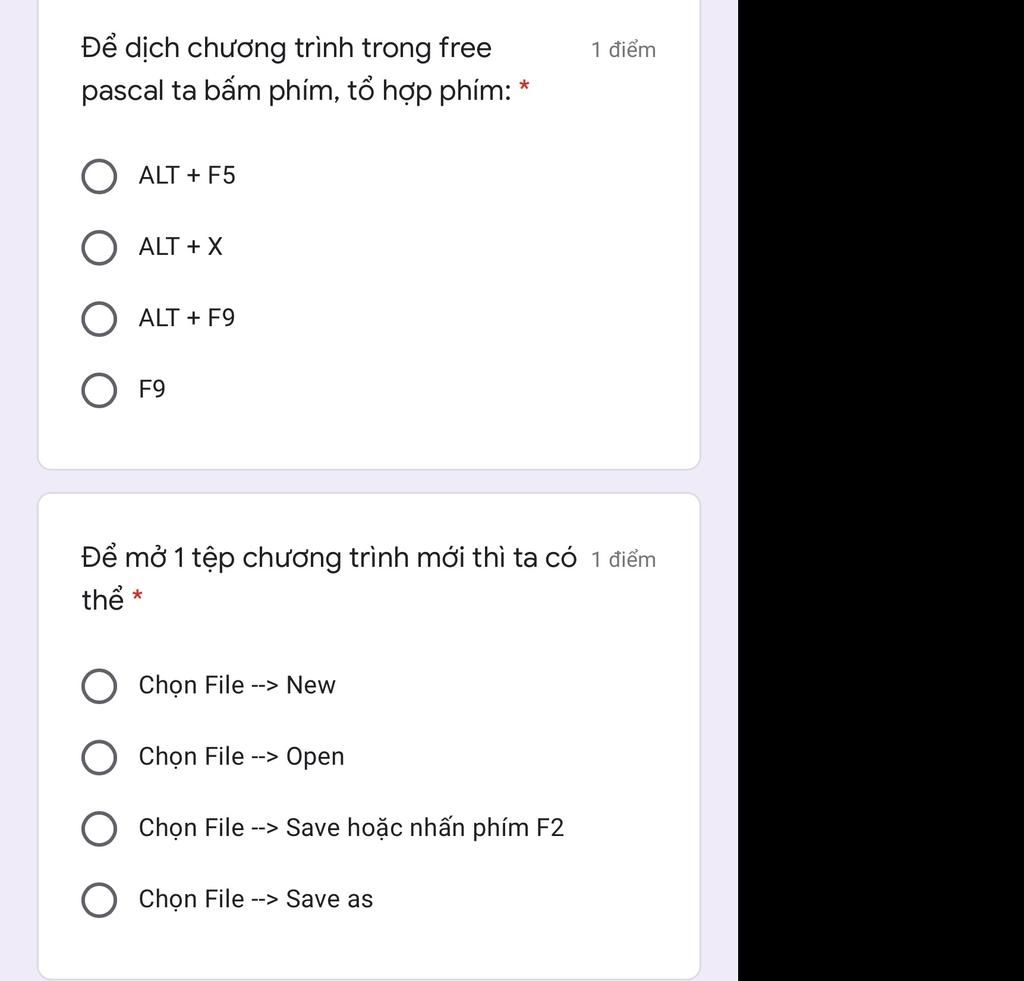The width and height of the screenshot is (1024, 981).
Task: Click the question title about dịch chương trình
Action: pos(305,69)
